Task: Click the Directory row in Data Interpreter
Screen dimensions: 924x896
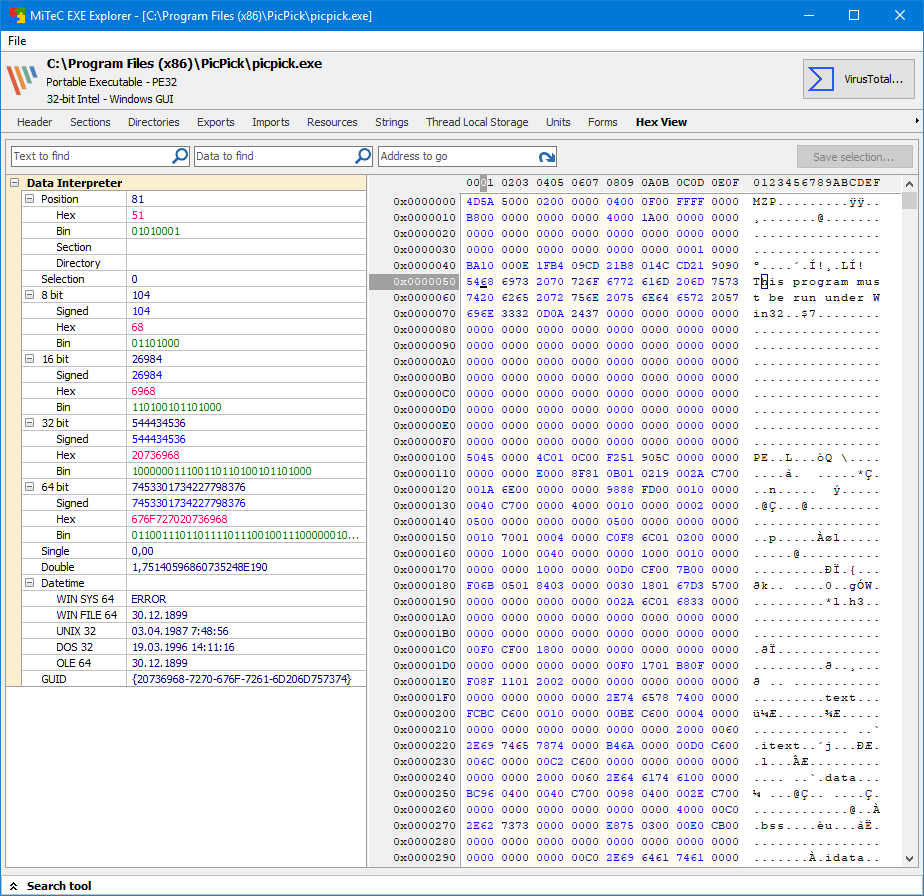Action: (x=194, y=263)
